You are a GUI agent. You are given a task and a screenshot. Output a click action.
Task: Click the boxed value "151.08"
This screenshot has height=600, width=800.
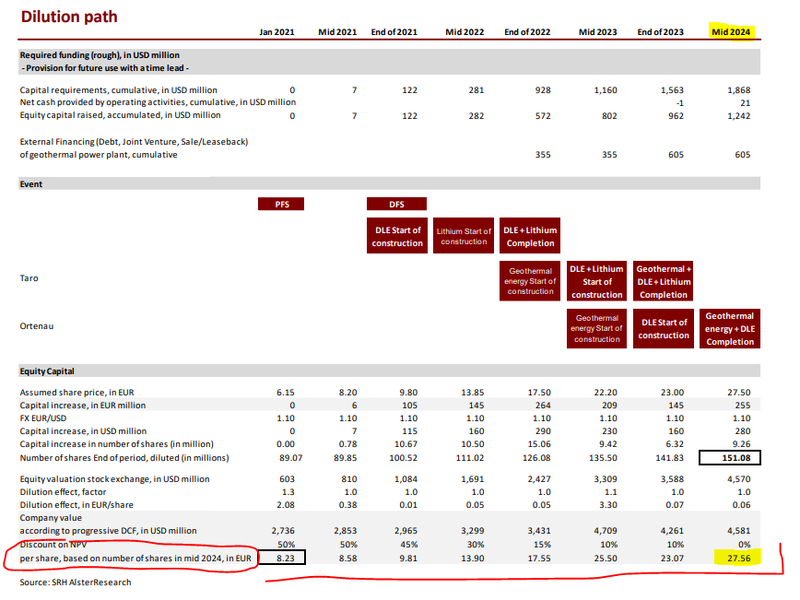730,458
